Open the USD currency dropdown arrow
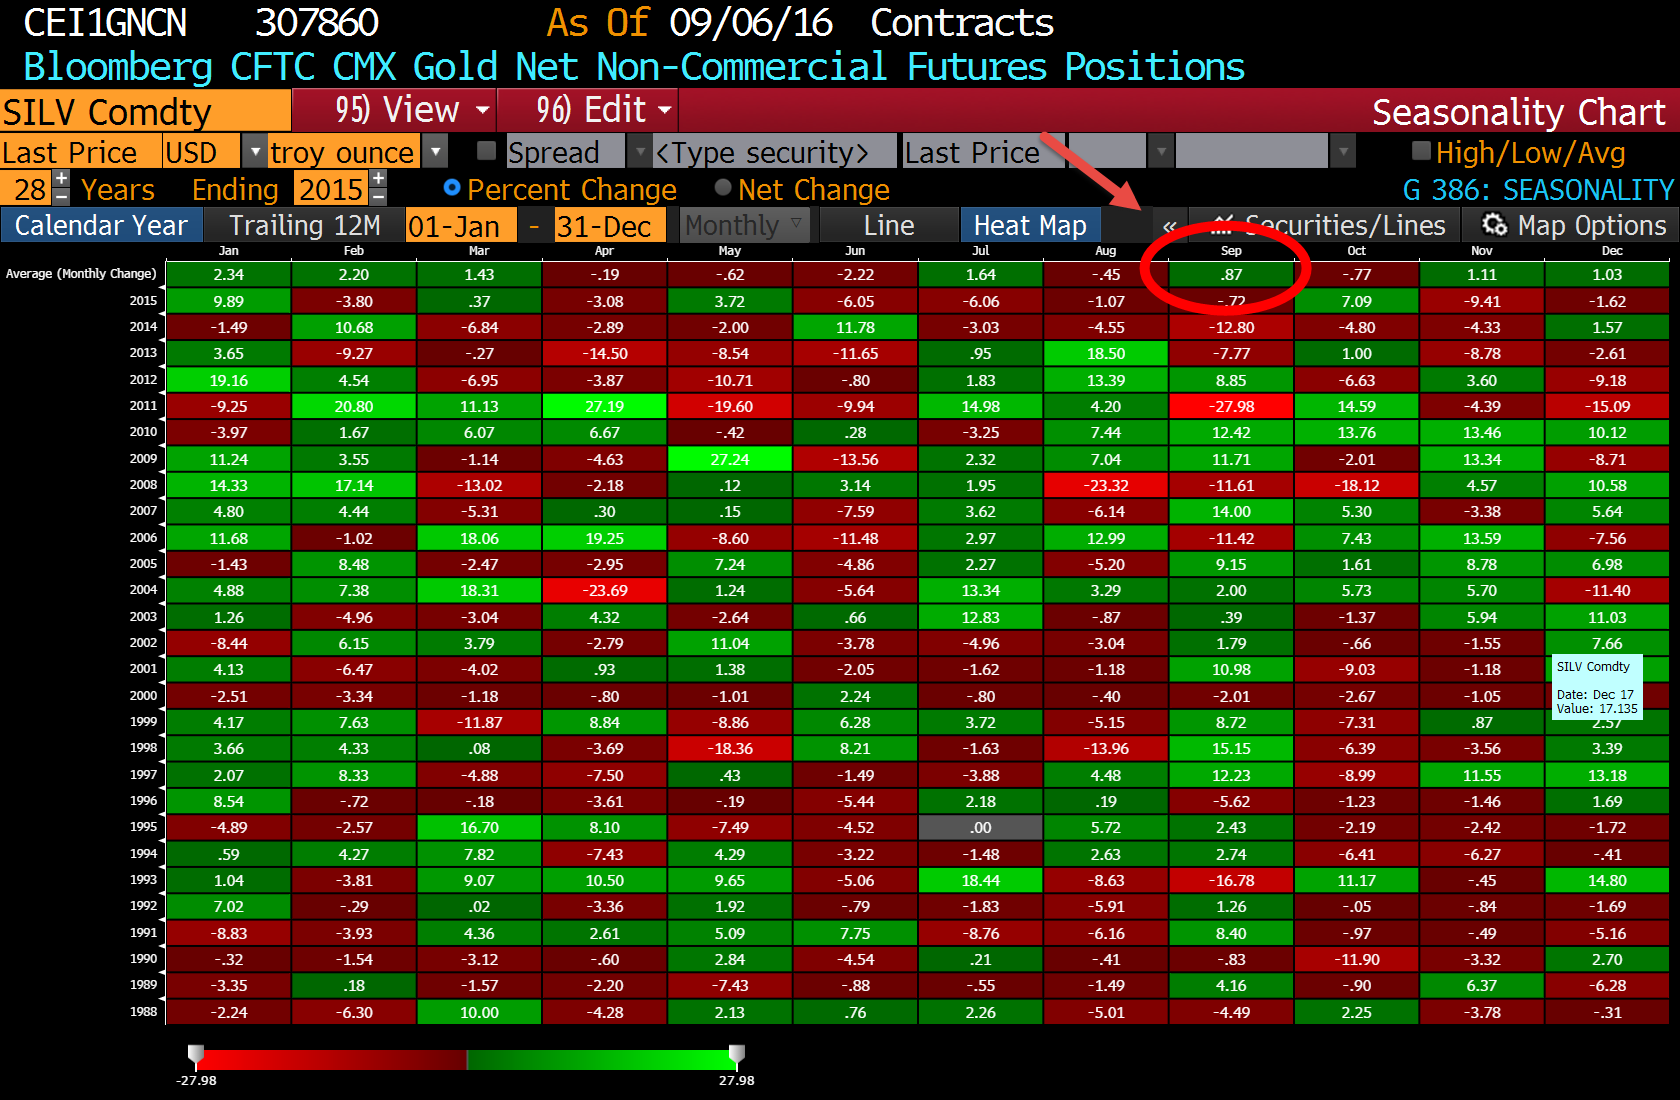This screenshot has height=1100, width=1680. coord(255,152)
